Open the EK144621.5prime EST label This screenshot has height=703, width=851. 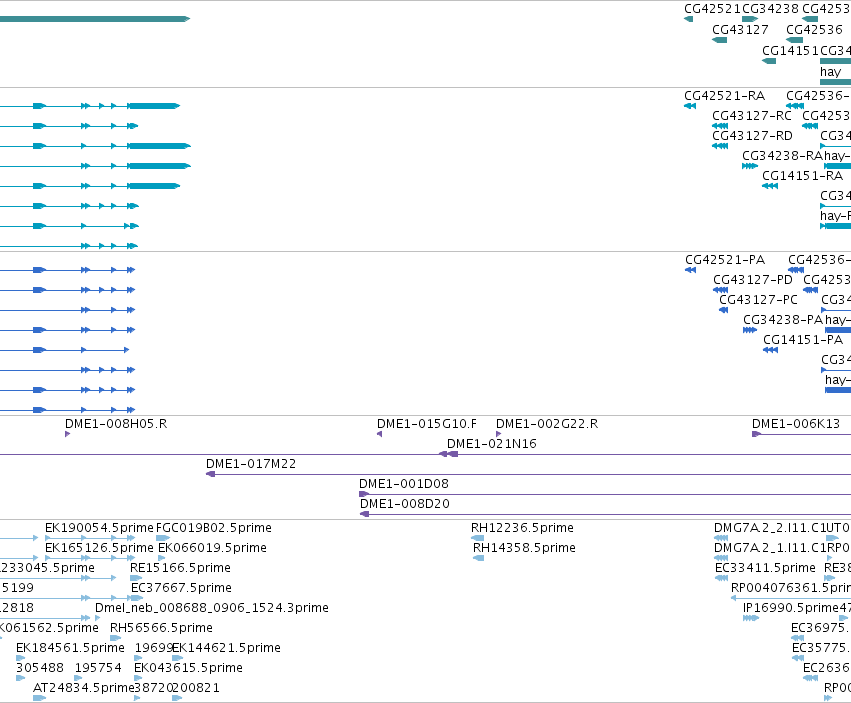(227, 648)
